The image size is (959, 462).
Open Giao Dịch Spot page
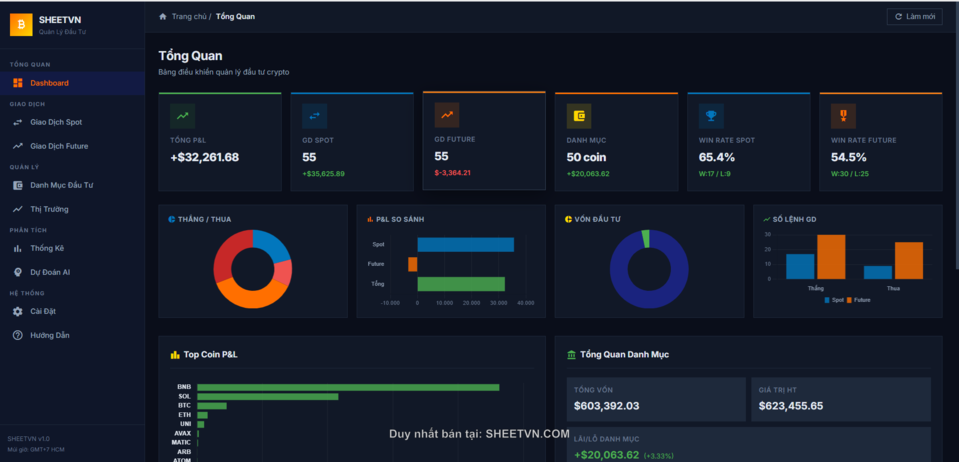pos(56,122)
